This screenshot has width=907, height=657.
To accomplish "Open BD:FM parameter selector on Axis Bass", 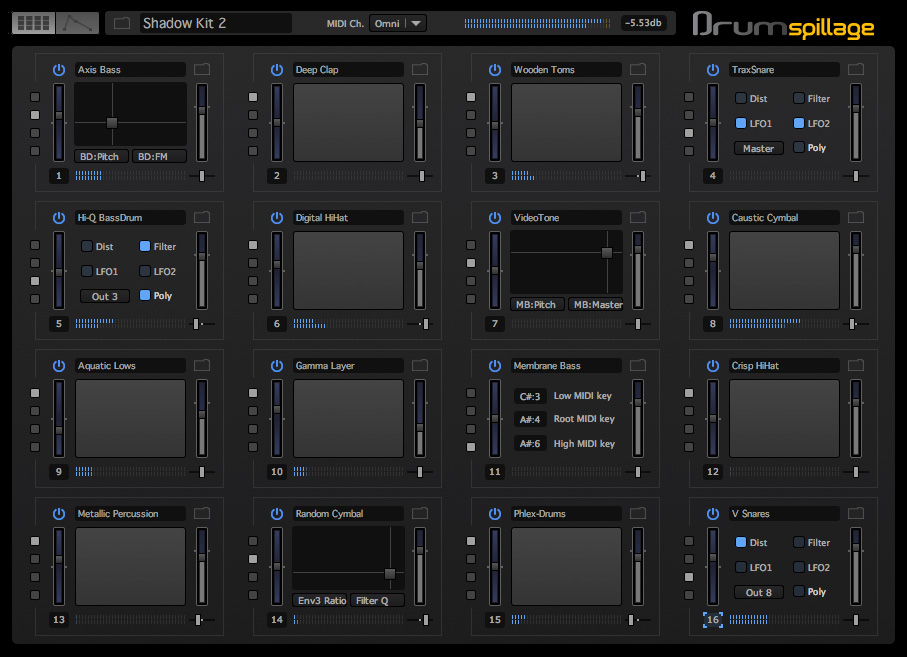I will point(159,157).
